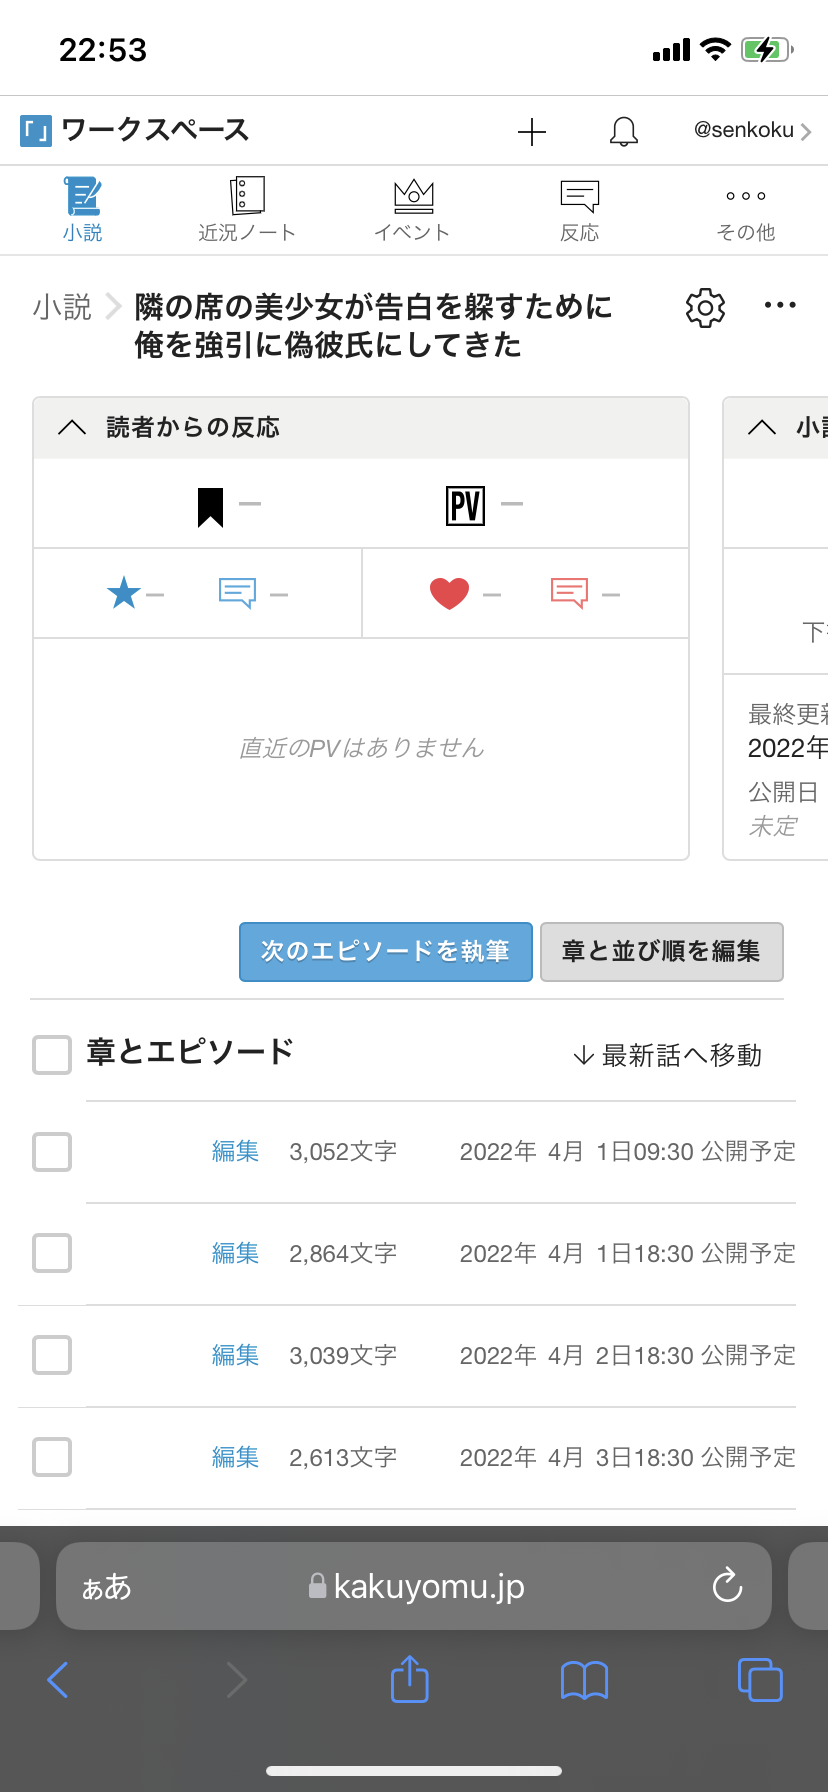This screenshot has width=828, height=1792.
Task: Jump down via 最新話へ移動
Action: point(667,1056)
